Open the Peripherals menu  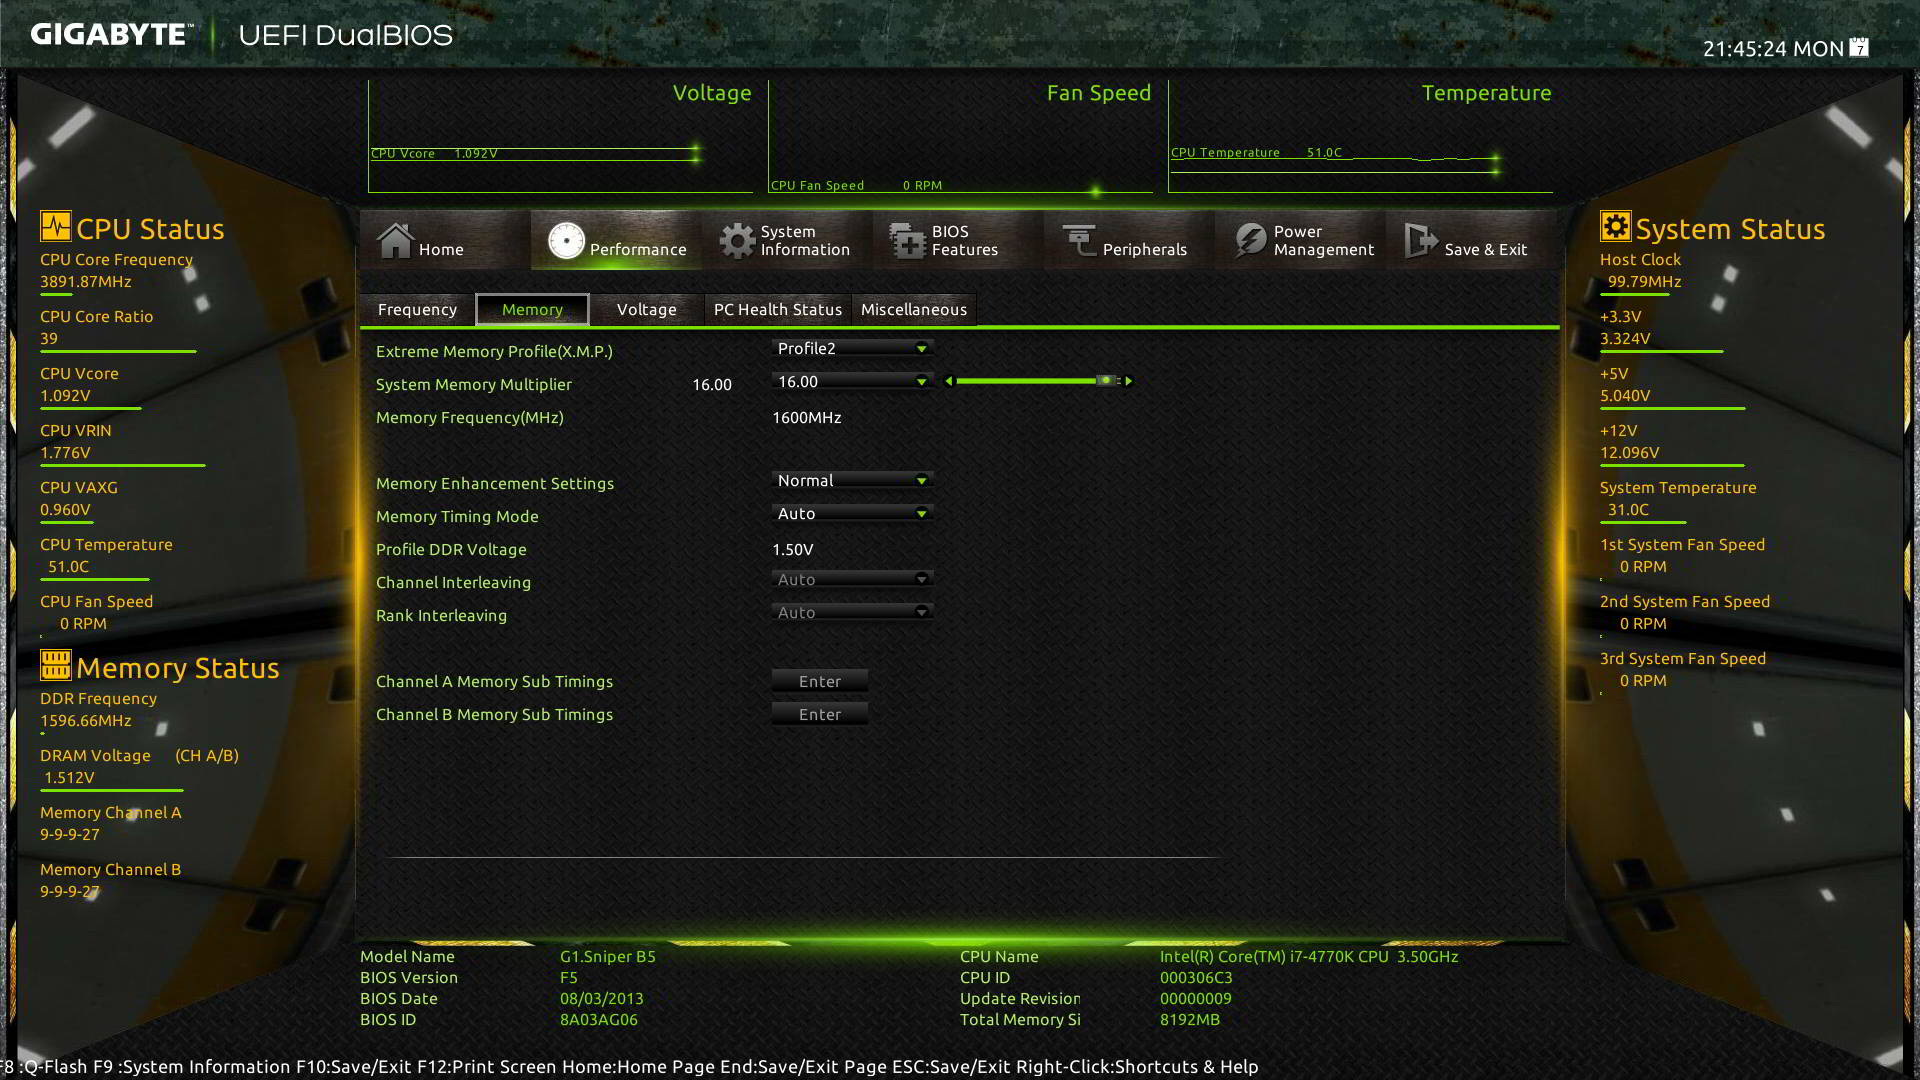[x=1129, y=240]
